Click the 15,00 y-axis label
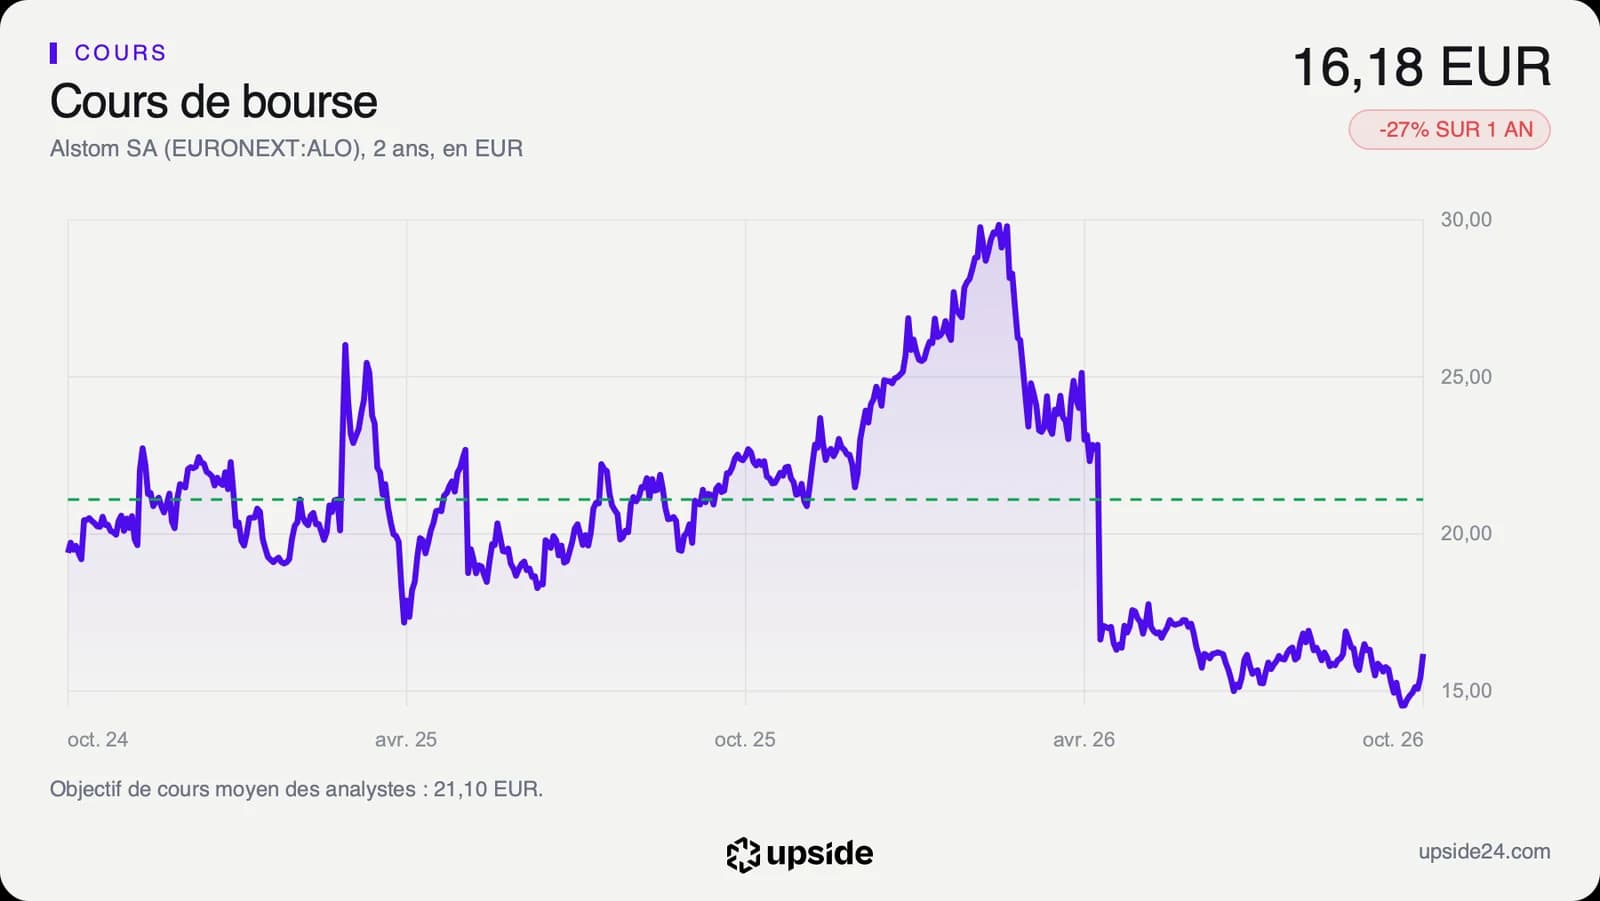This screenshot has height=901, width=1600. [x=1466, y=691]
